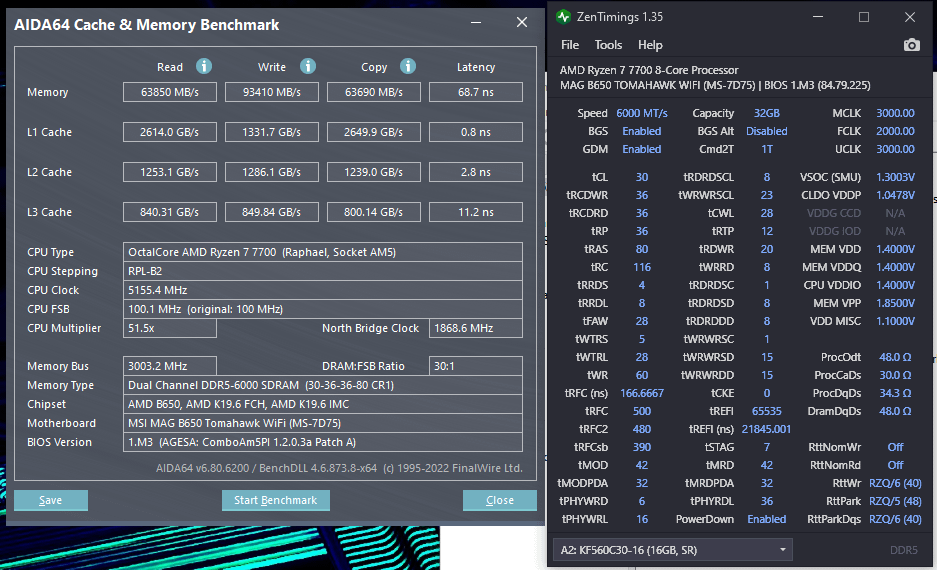Click the BIOS Version field 1.M3
The image size is (937, 570).
(x=323, y=442)
